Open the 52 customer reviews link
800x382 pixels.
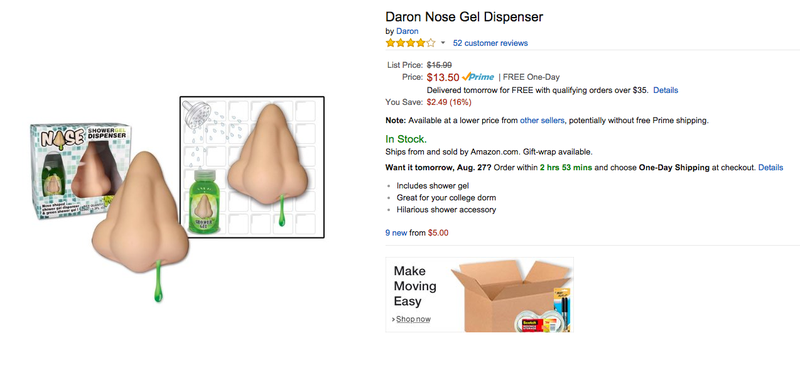tap(490, 43)
